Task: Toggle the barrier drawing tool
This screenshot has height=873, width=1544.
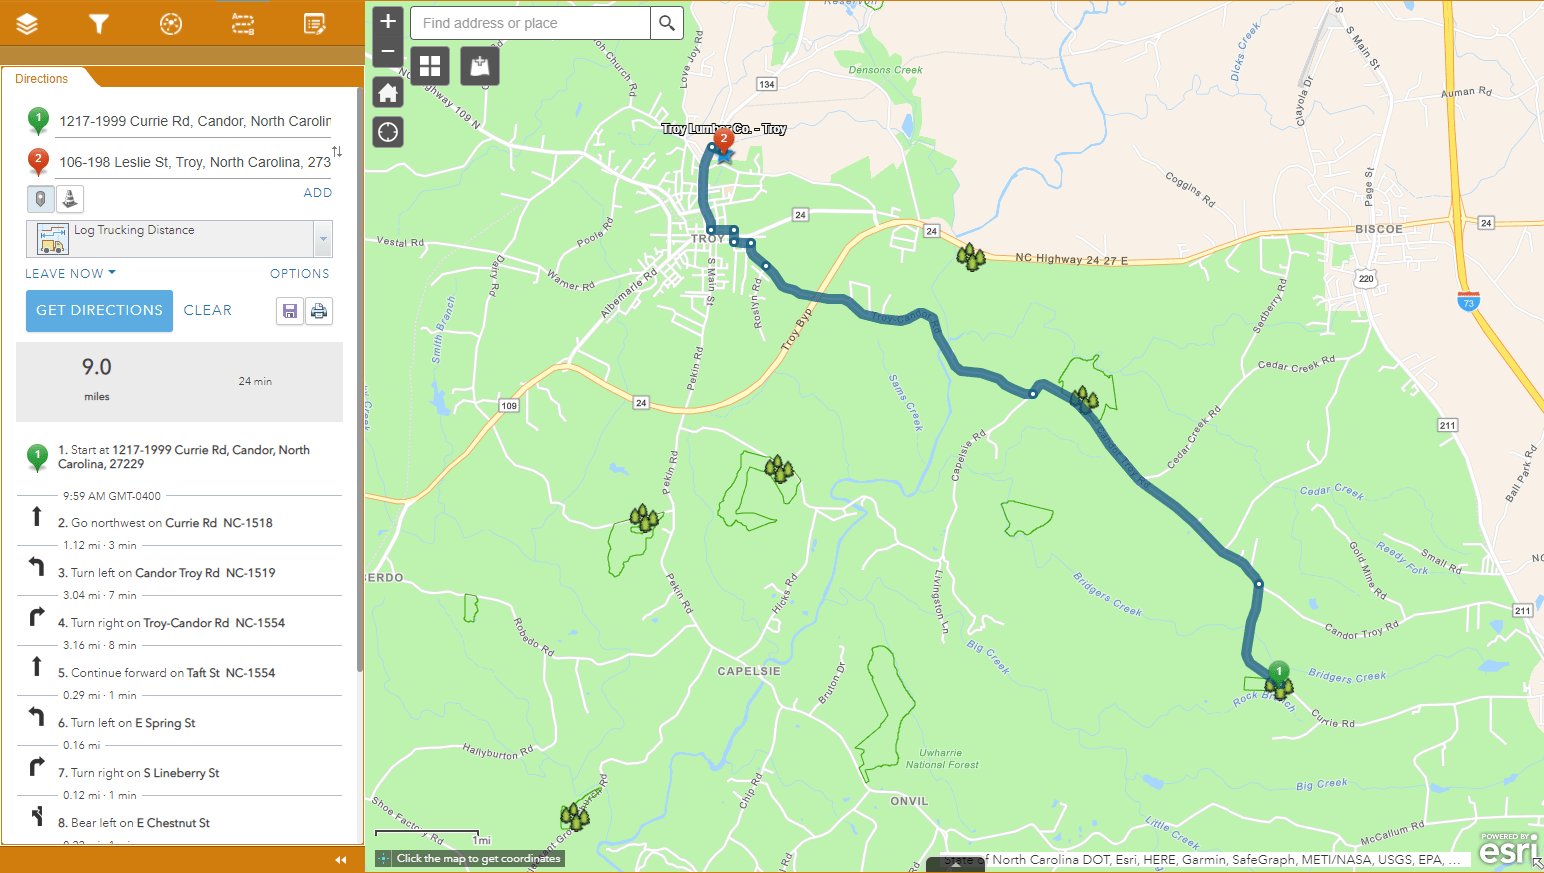Action: coord(69,199)
